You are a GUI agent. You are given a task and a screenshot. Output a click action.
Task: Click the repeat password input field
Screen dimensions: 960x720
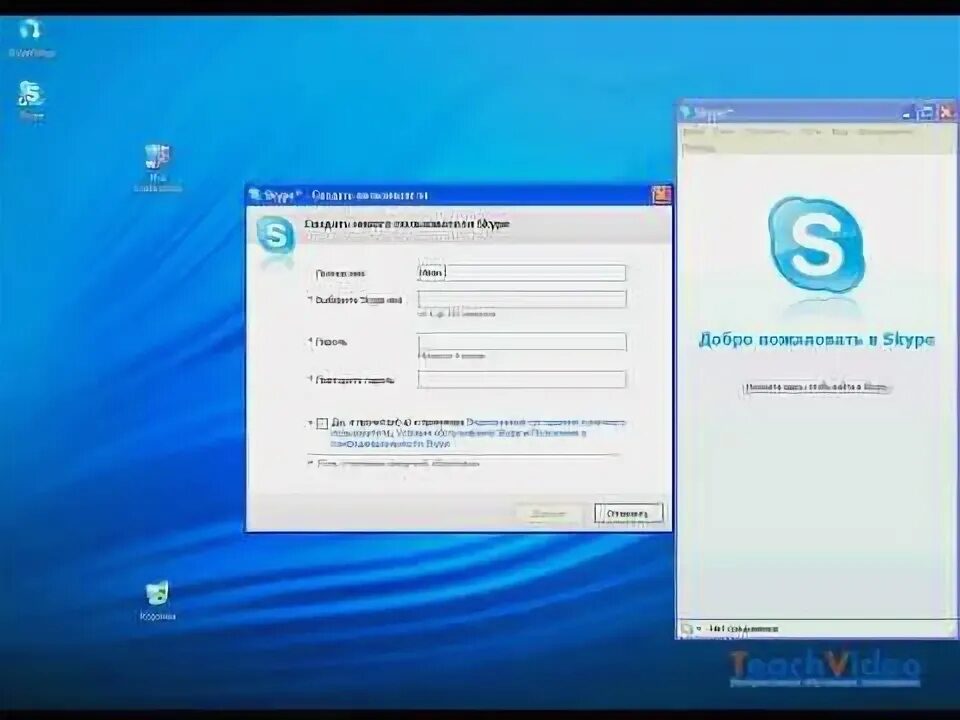[x=522, y=379]
